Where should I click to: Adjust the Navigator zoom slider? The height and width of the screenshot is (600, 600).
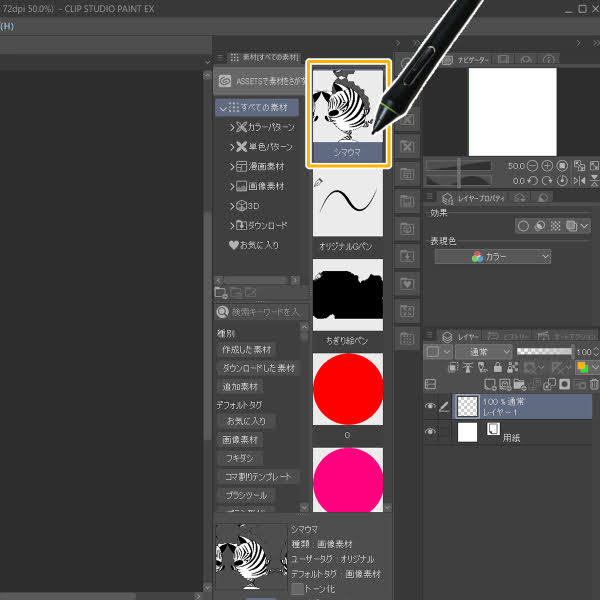tap(459, 166)
